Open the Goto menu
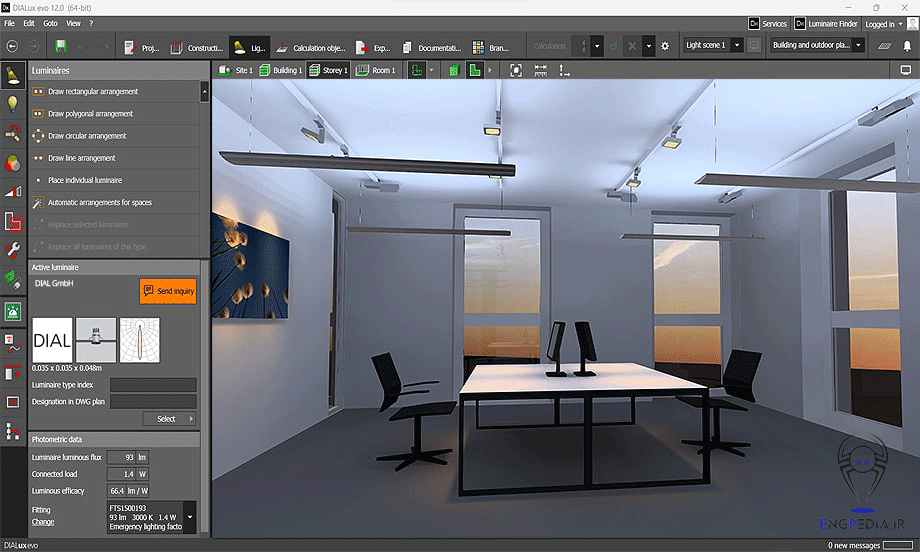The width and height of the screenshot is (920, 552). [50, 23]
